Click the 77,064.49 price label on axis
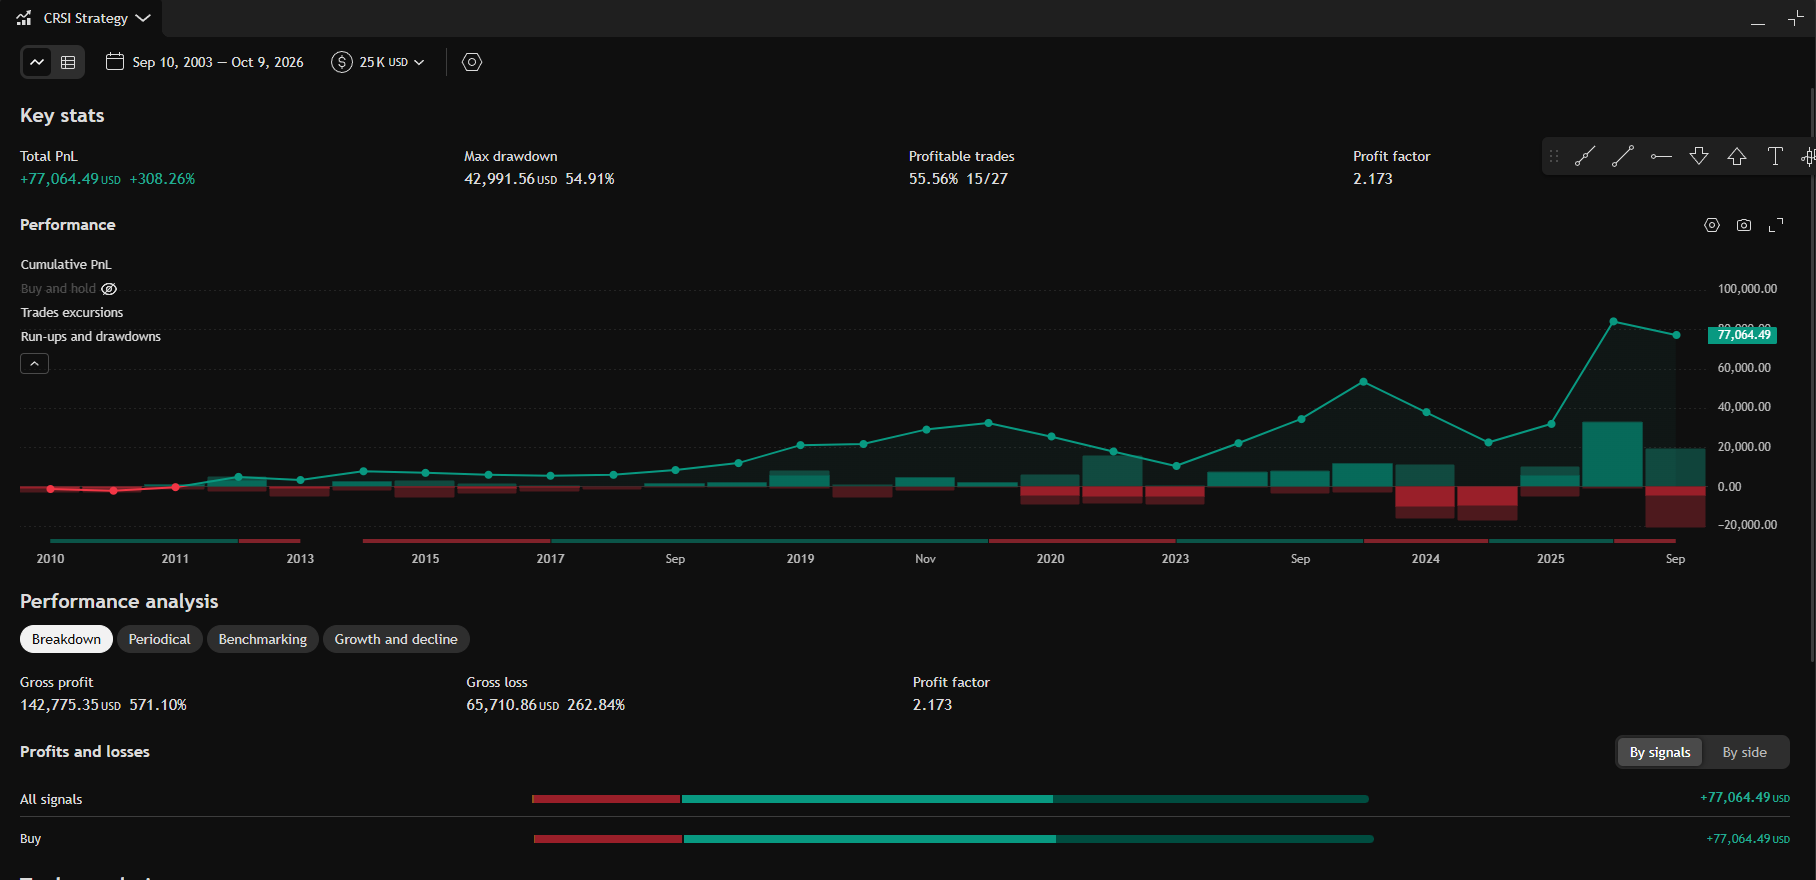 1743,335
